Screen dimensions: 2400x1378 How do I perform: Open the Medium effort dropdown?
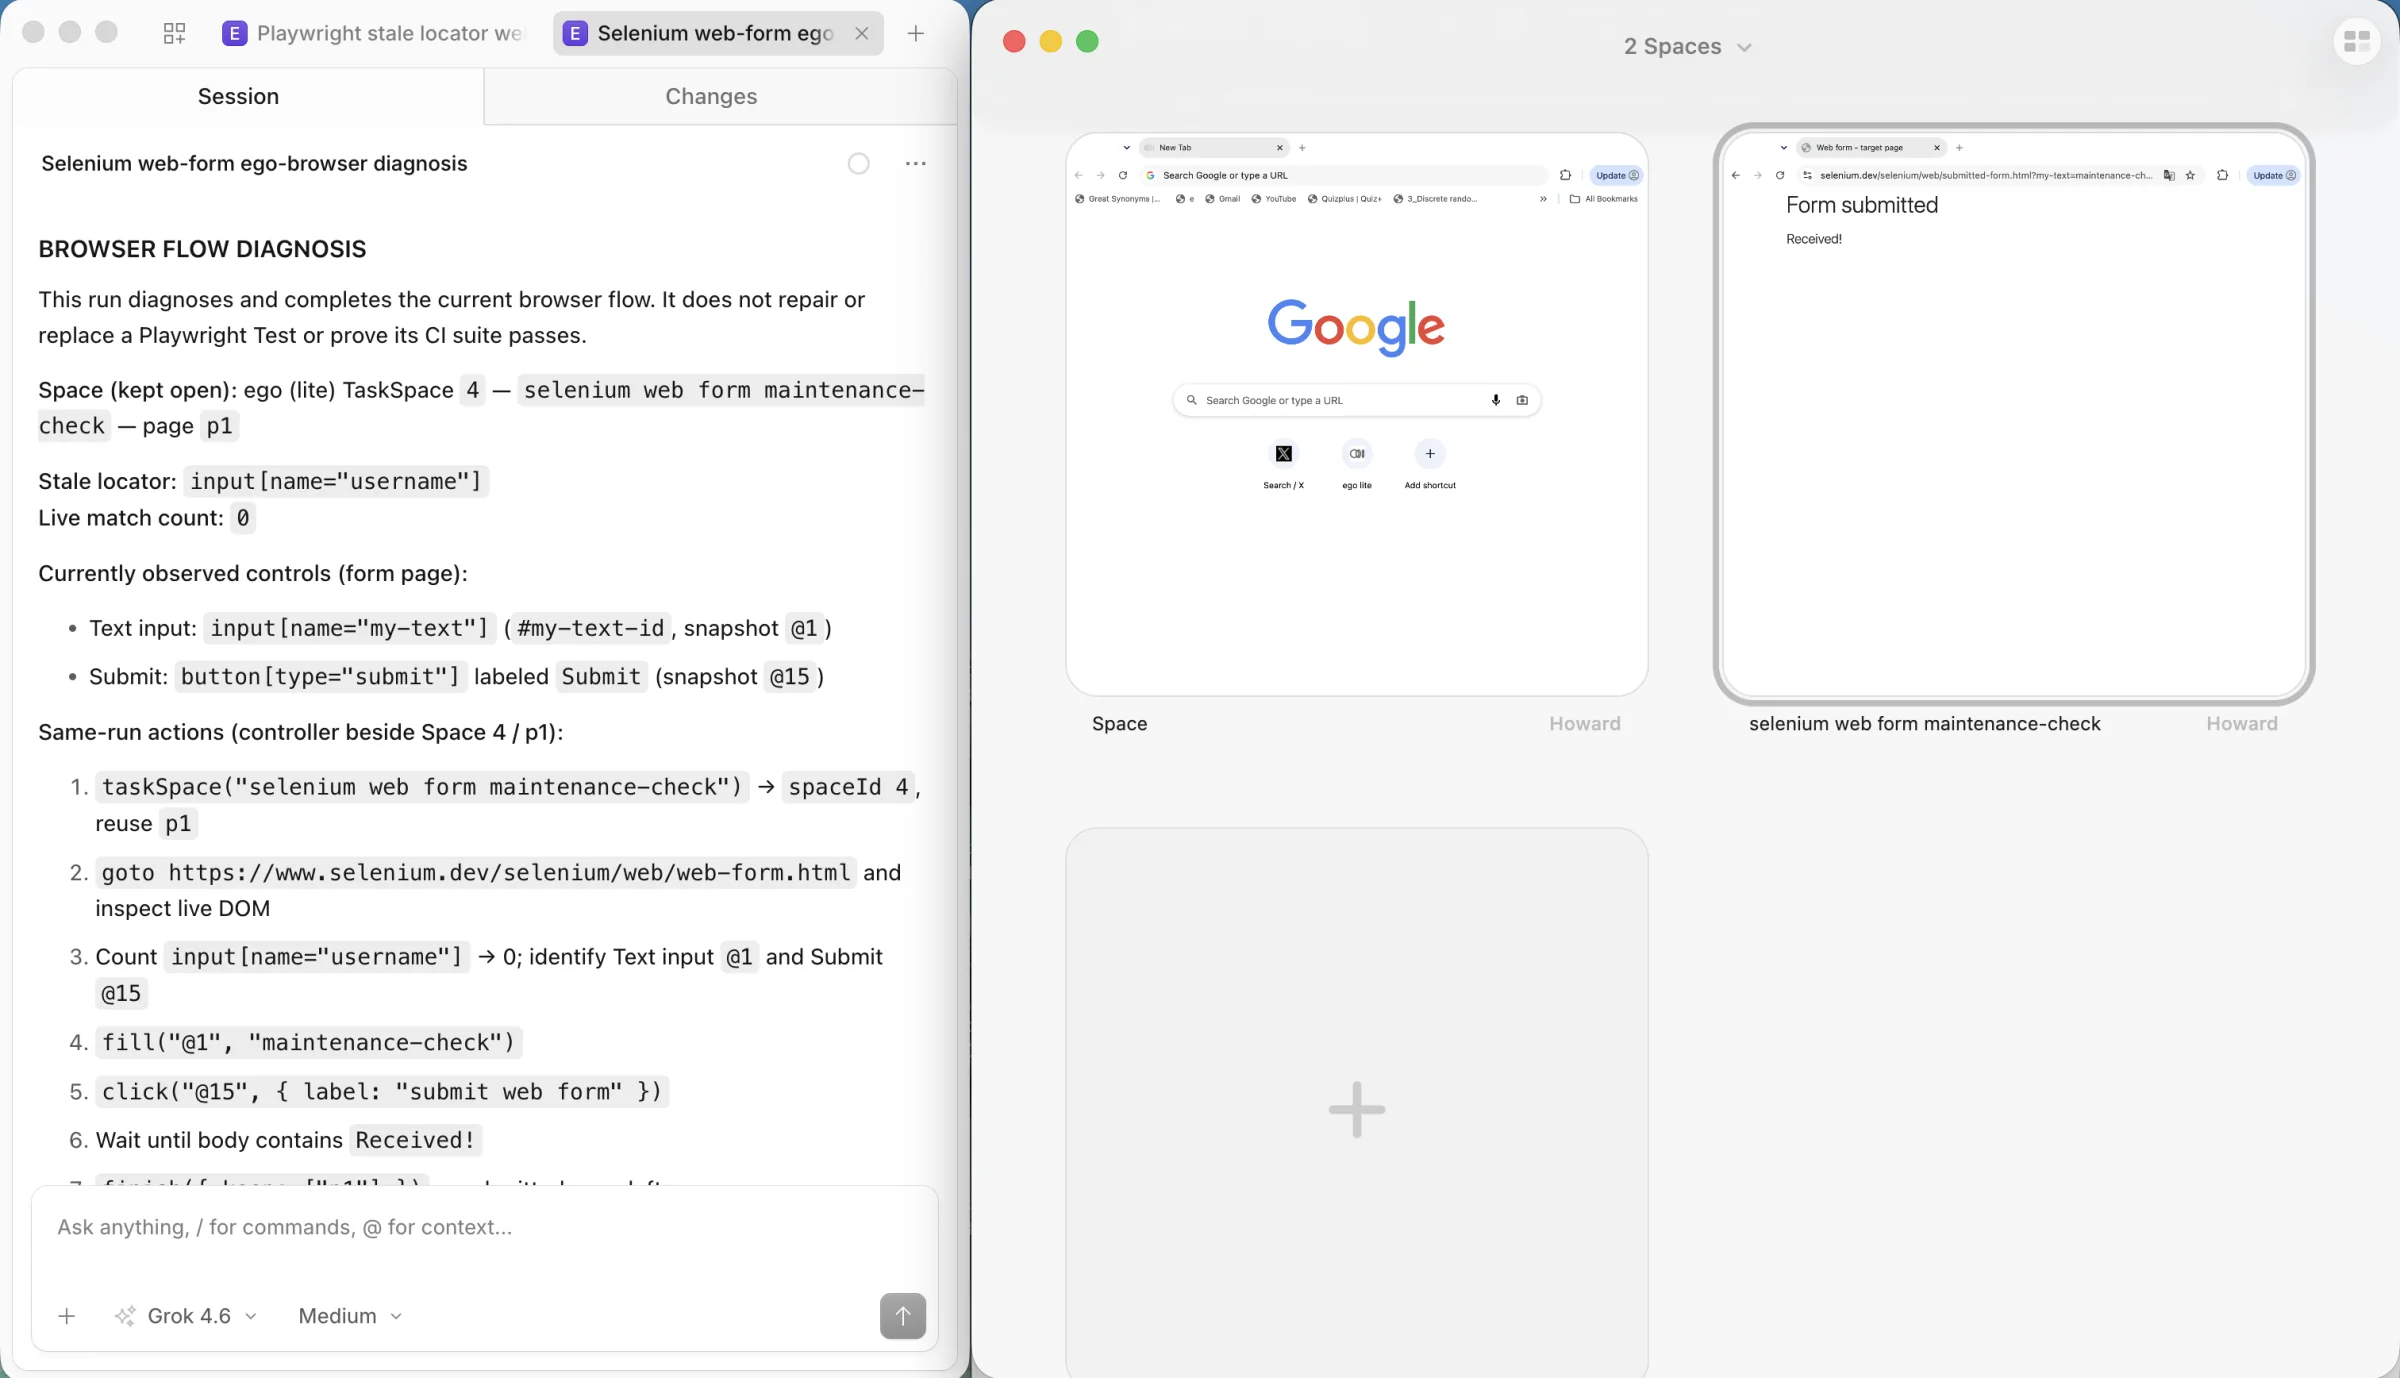coord(350,1316)
